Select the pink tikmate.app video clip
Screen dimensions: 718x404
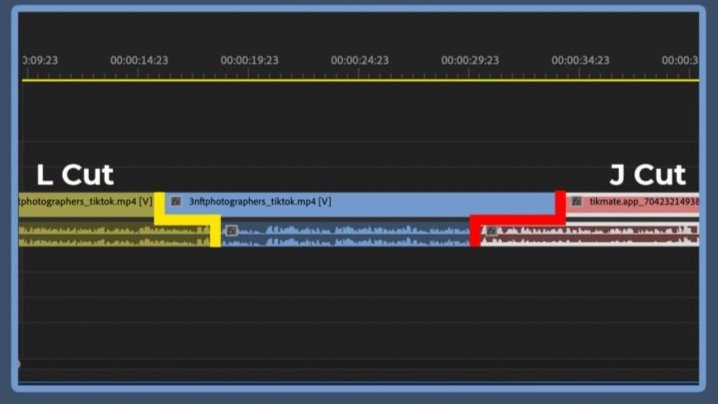(632, 202)
